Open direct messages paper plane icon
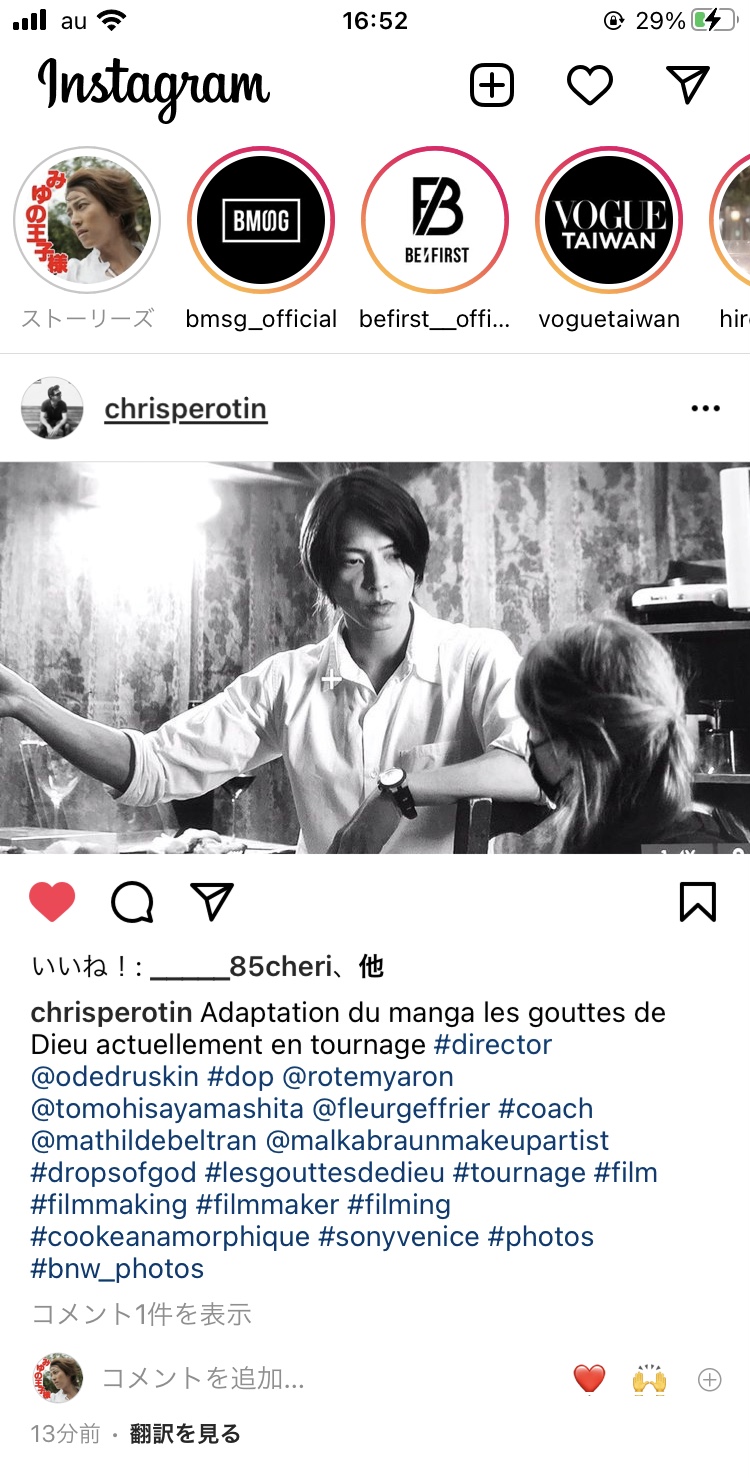 [688, 85]
